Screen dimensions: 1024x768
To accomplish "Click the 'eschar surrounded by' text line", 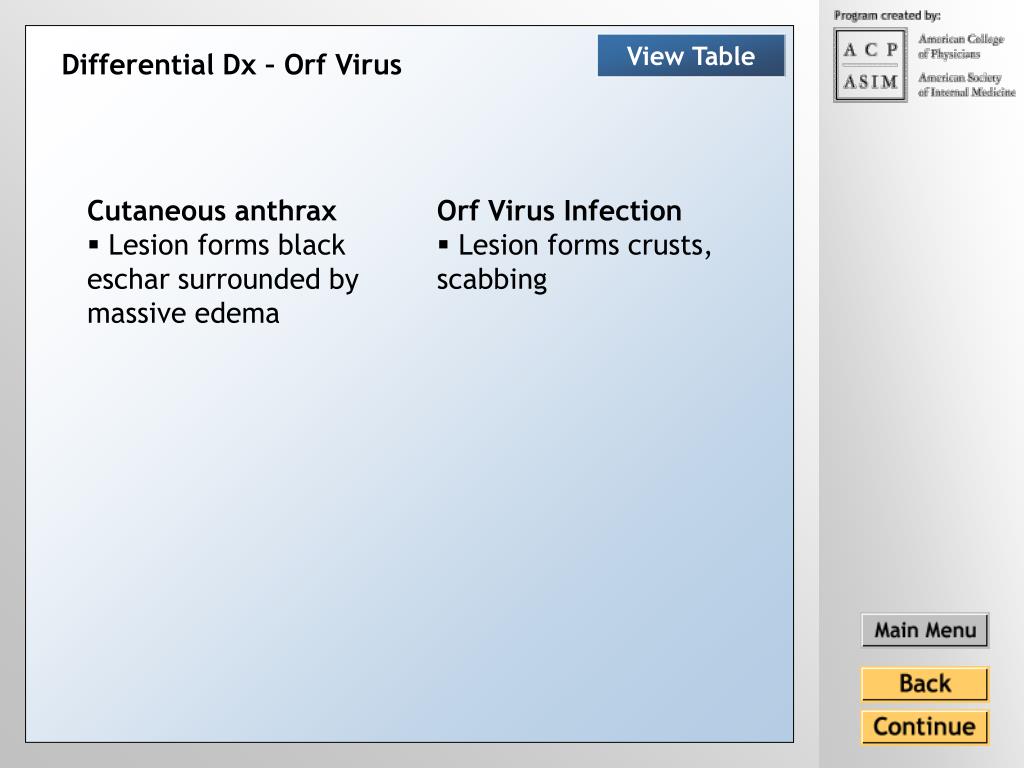I will click(223, 280).
